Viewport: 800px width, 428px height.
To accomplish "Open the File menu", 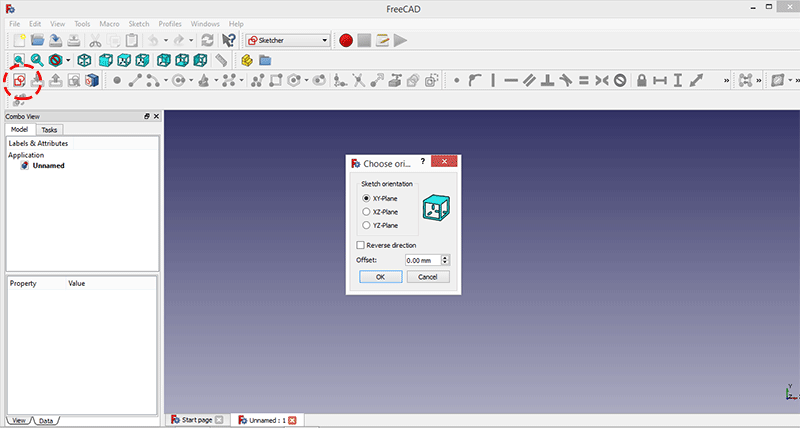I will click(15, 24).
